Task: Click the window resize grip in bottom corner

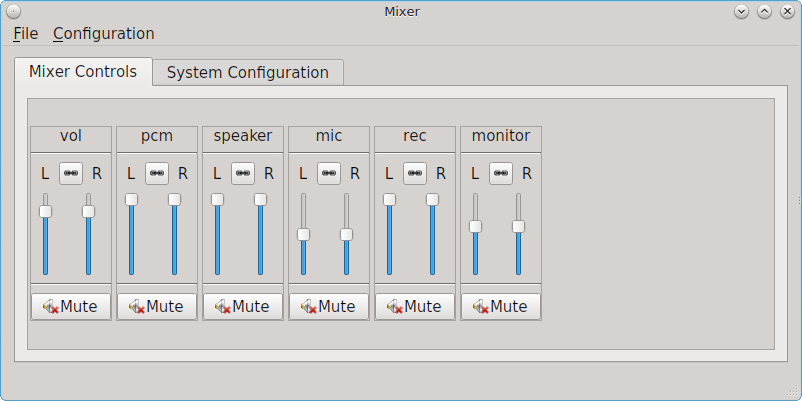Action: 794,393
